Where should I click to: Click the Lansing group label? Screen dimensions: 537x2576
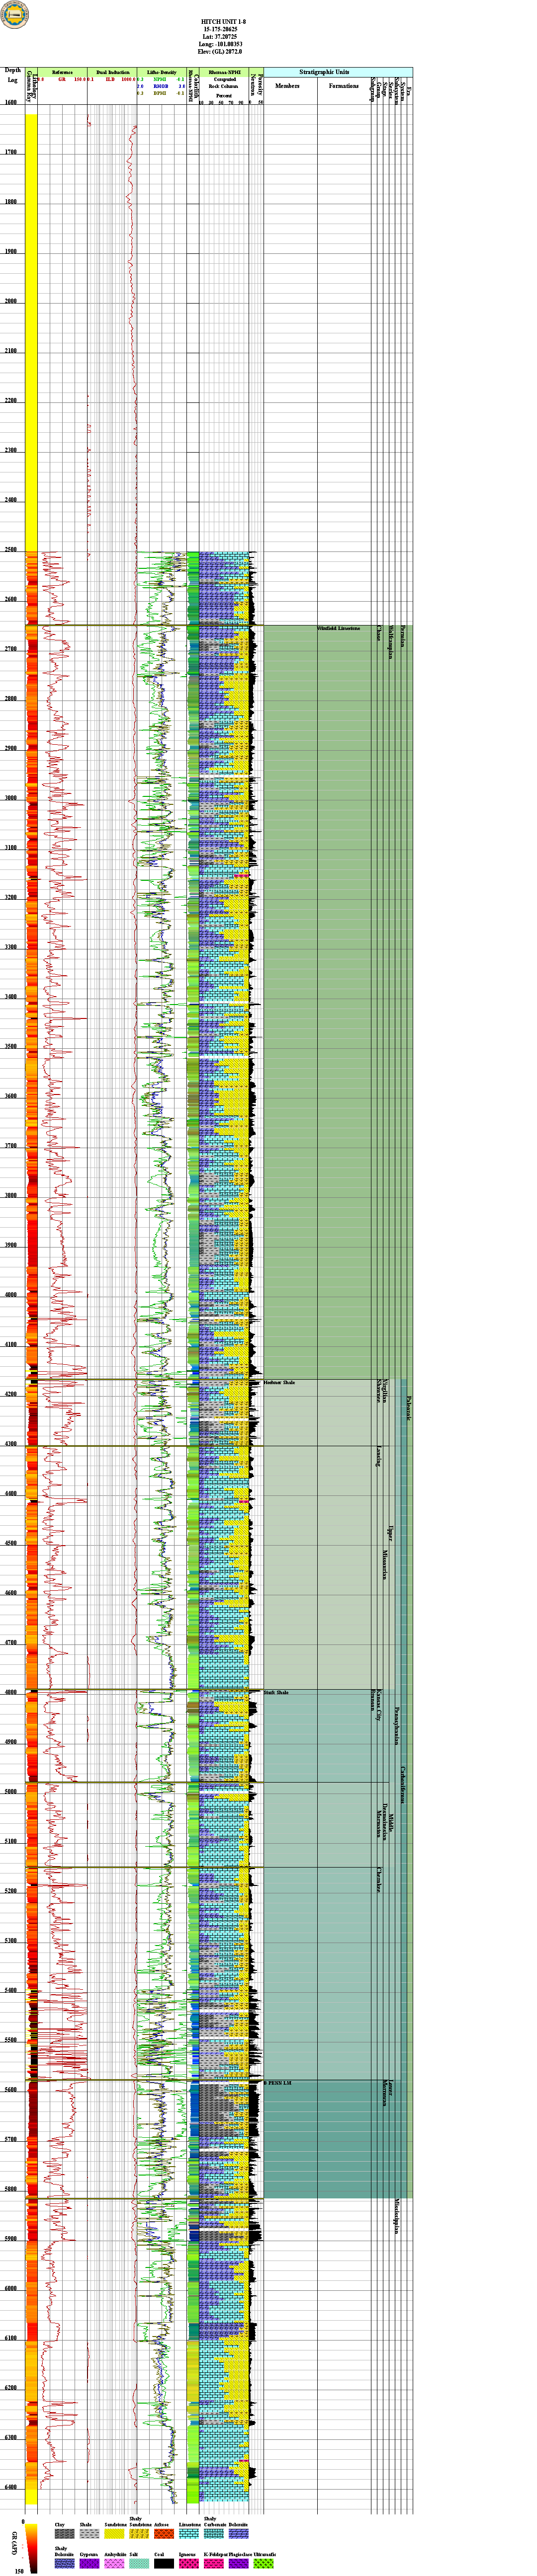coord(378,1457)
